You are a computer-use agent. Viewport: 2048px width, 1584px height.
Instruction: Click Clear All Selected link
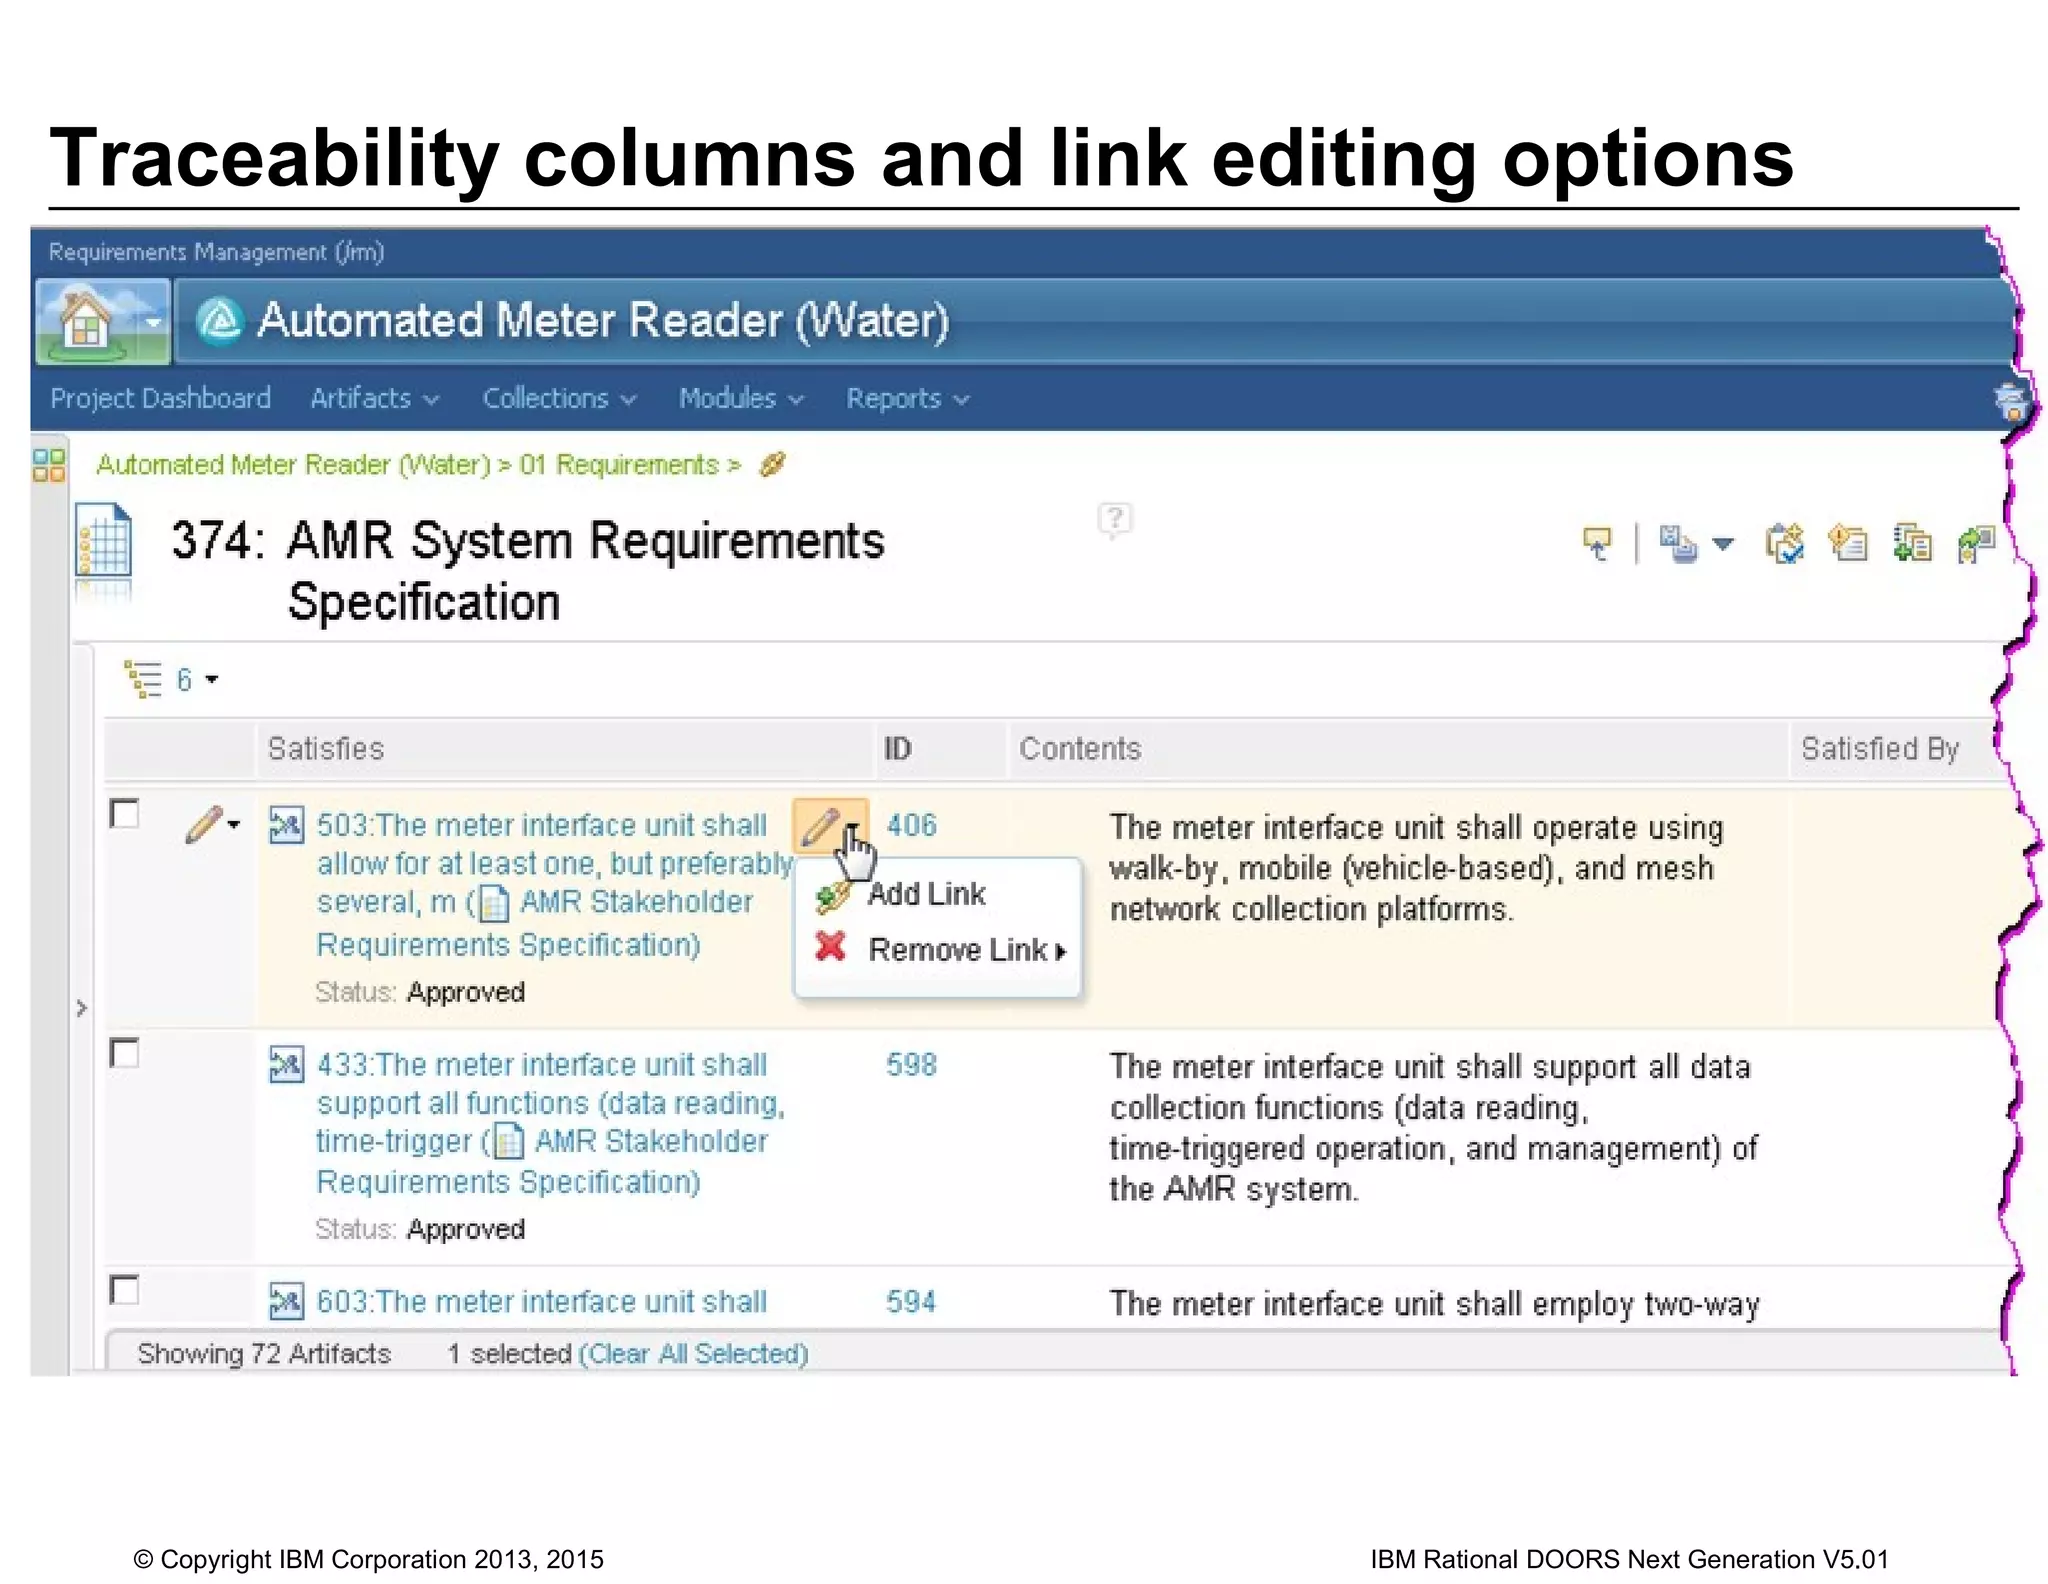693,1354
